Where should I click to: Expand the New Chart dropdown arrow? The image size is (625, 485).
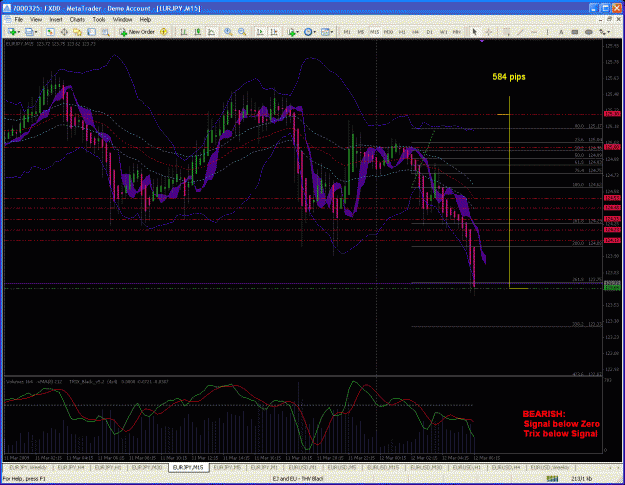click(x=18, y=32)
